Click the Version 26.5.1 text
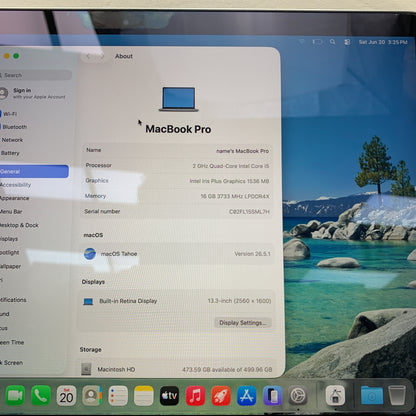Image resolution: width=416 pixels, height=416 pixels. coord(252,254)
